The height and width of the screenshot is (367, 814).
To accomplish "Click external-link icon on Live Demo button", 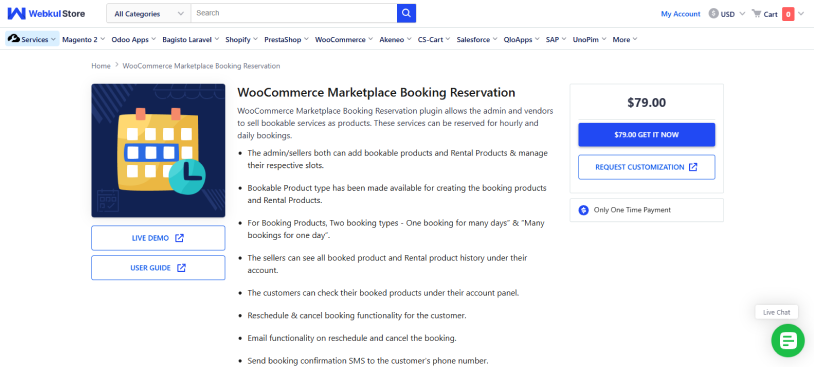I will point(179,238).
